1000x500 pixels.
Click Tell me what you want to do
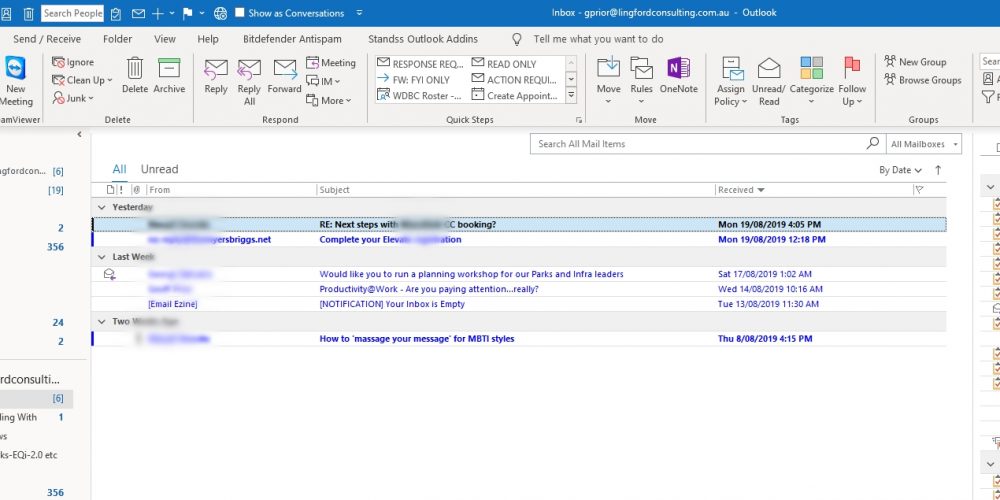pos(598,39)
